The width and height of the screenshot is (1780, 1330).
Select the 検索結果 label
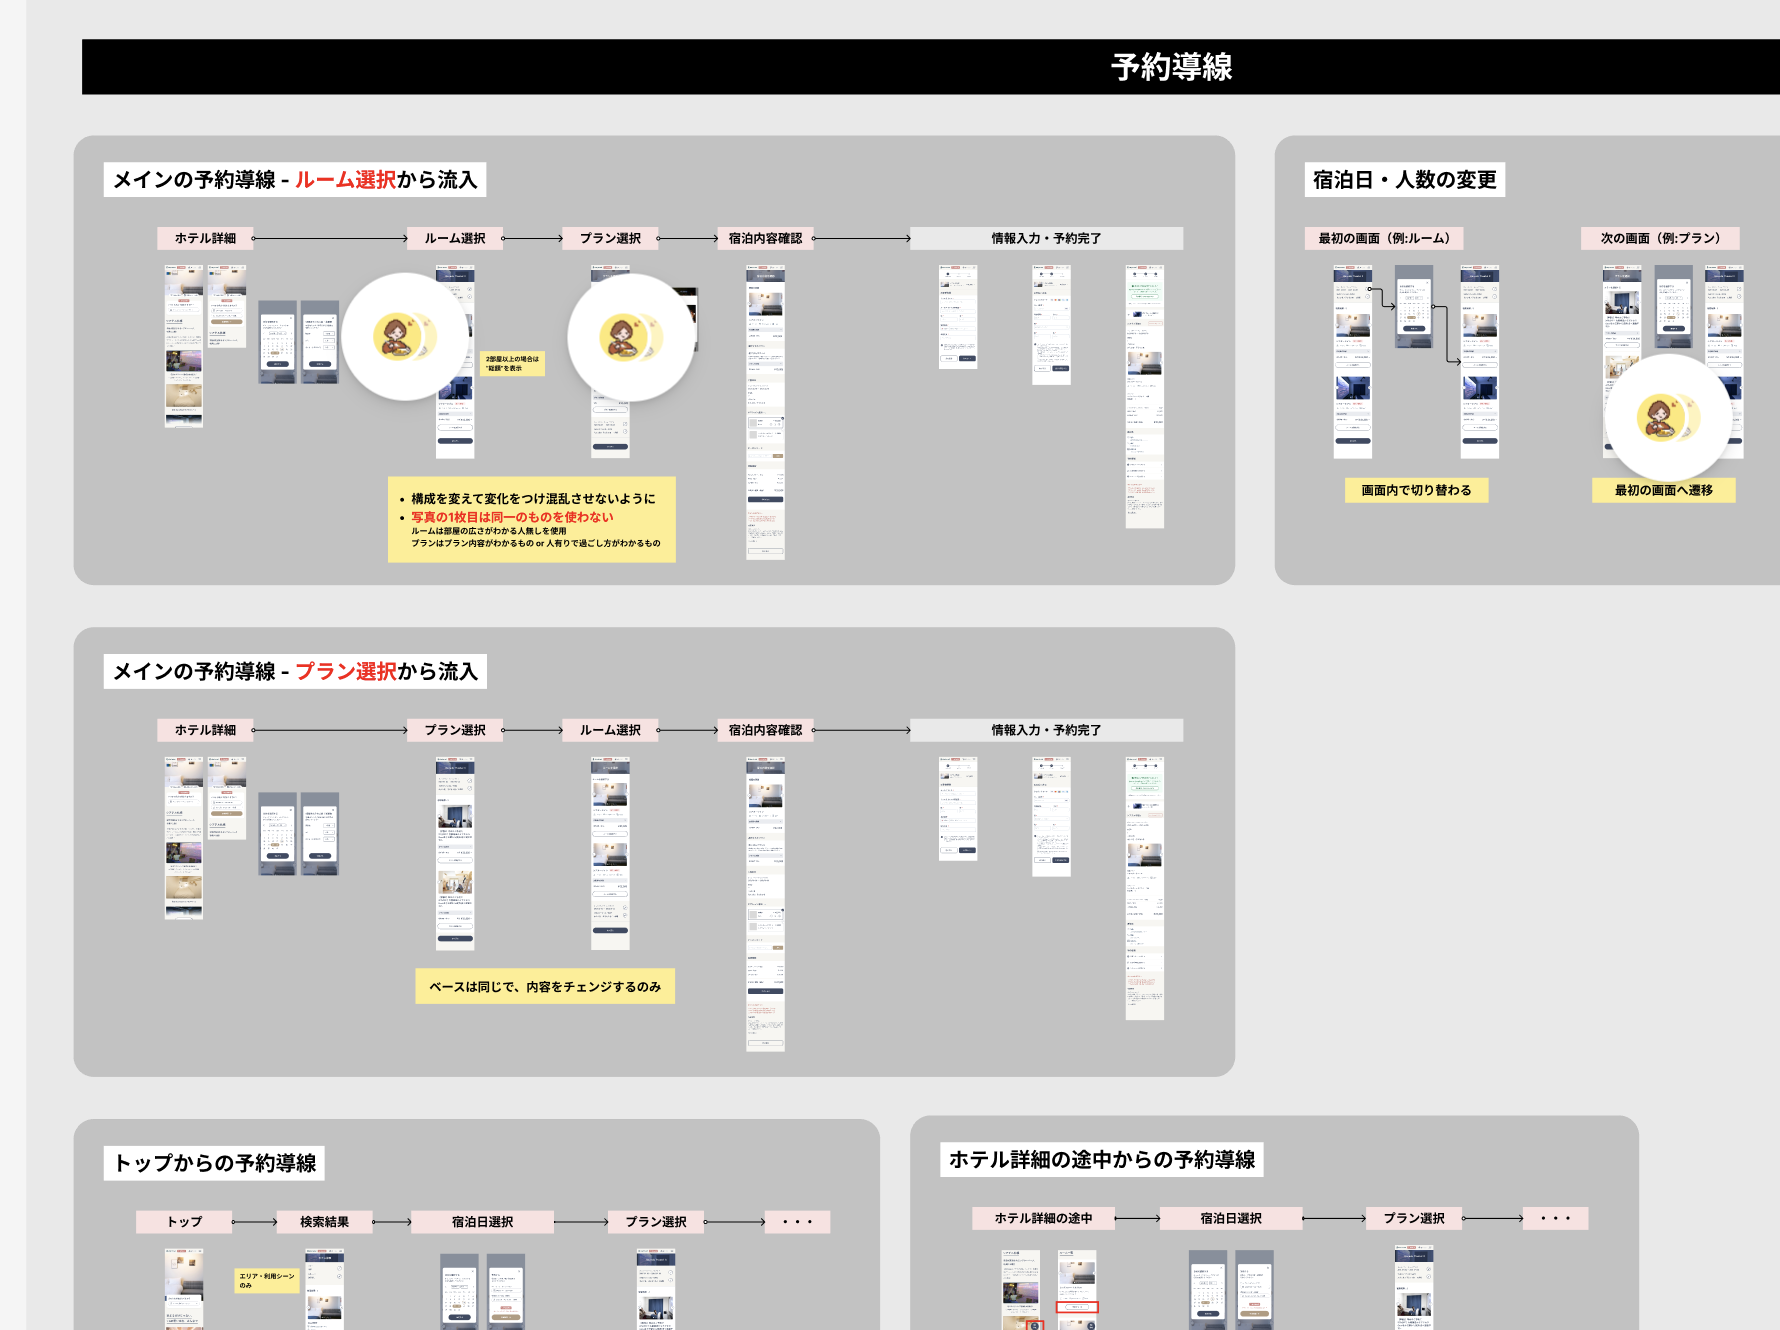tap(325, 1222)
